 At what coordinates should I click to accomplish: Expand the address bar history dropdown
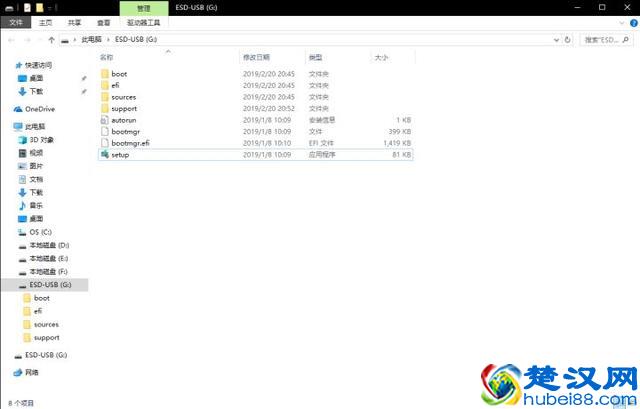click(555, 40)
